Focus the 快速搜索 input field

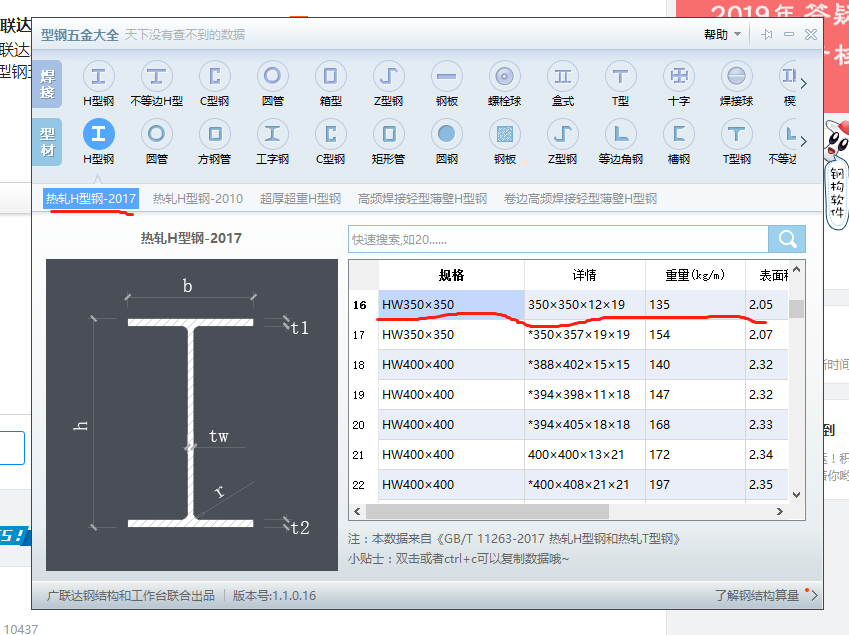point(558,239)
